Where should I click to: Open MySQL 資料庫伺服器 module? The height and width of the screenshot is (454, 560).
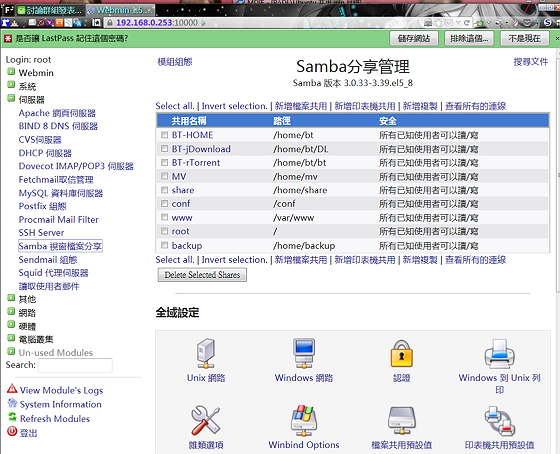(61, 193)
